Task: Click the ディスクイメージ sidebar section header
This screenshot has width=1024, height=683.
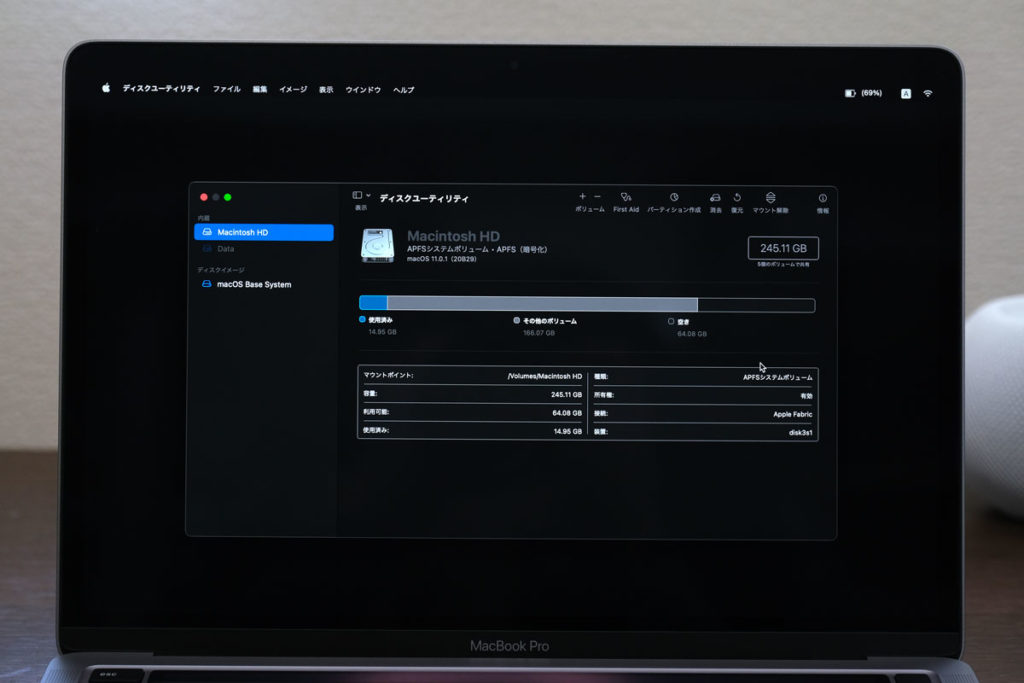Action: click(221, 270)
